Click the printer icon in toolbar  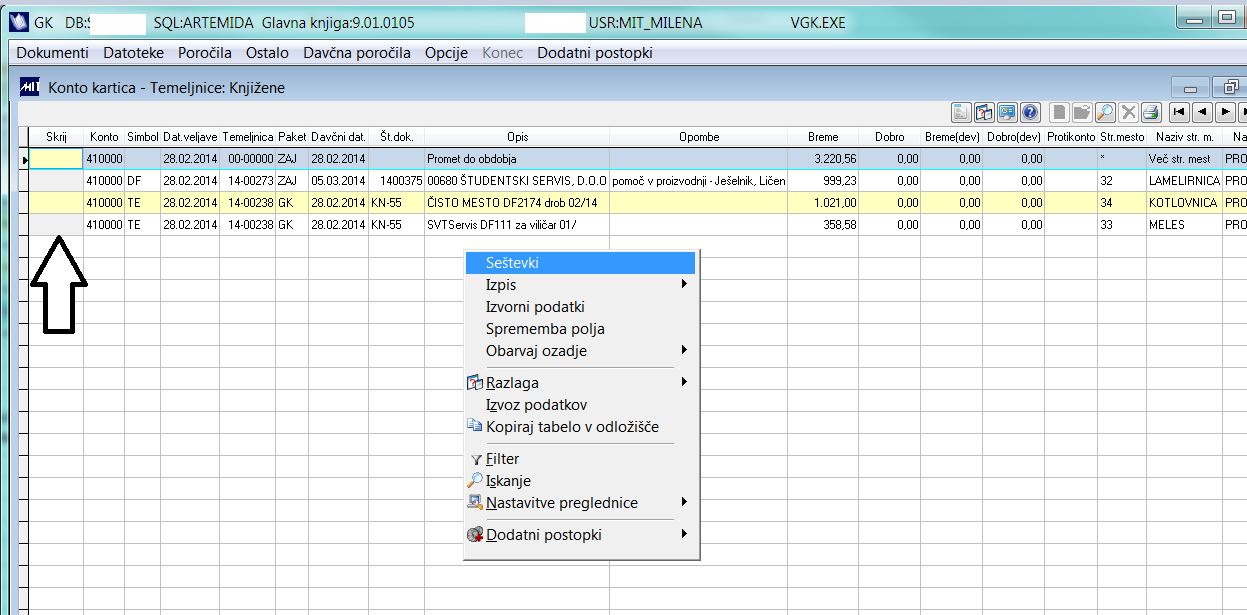pos(1151,112)
